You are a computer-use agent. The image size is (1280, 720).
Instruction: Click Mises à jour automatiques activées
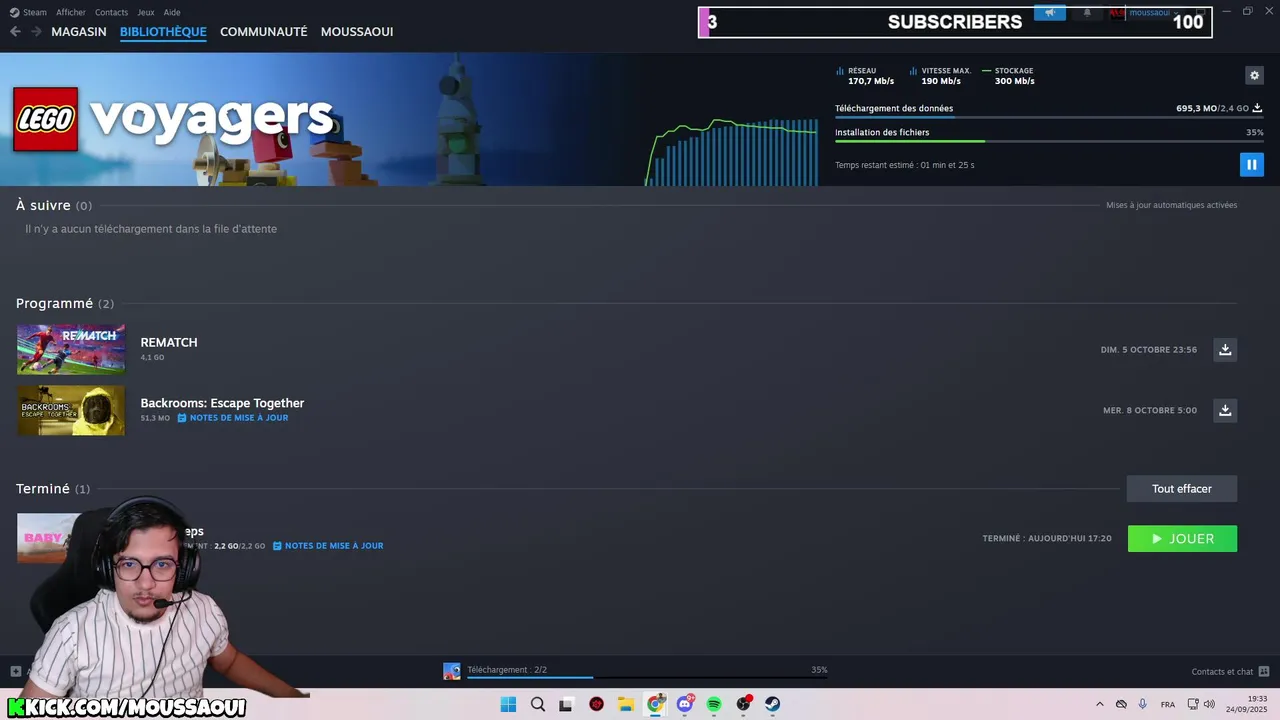pos(1171,205)
